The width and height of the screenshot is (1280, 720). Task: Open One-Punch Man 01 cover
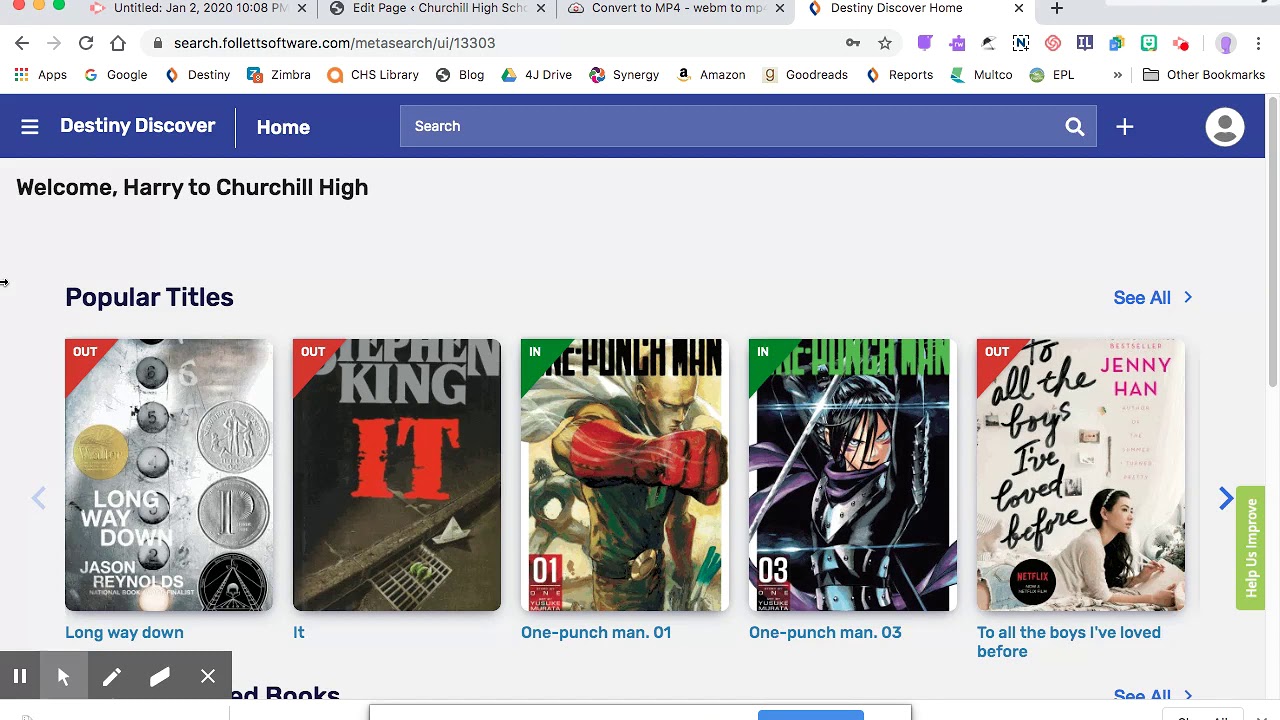pos(625,475)
